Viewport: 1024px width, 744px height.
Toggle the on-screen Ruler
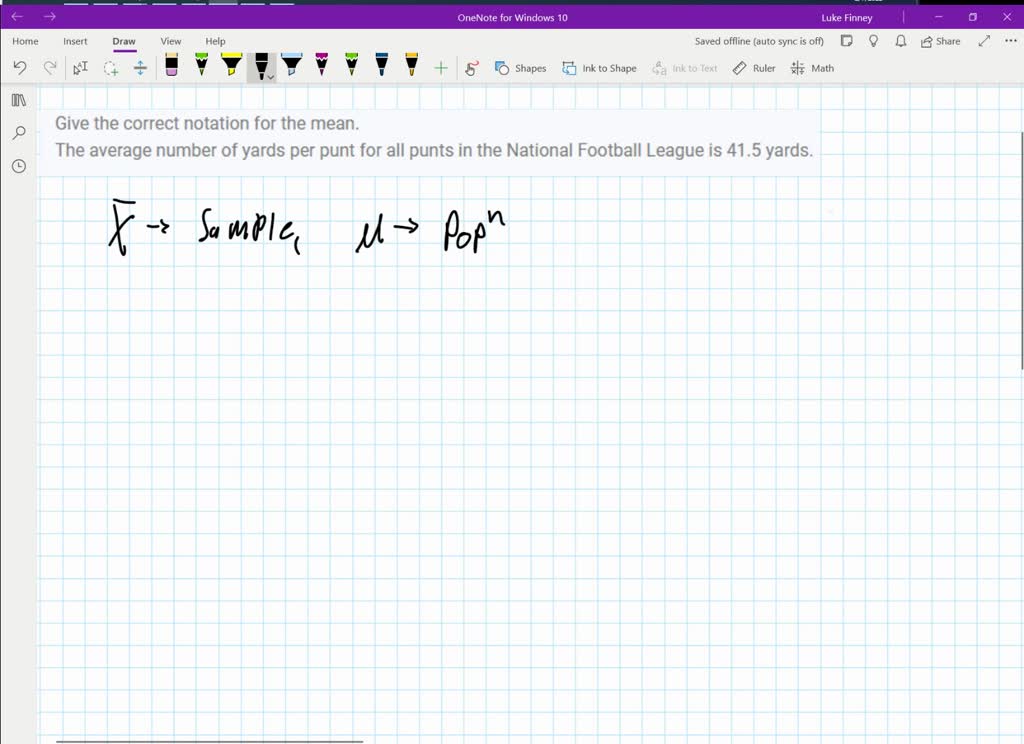click(x=753, y=68)
